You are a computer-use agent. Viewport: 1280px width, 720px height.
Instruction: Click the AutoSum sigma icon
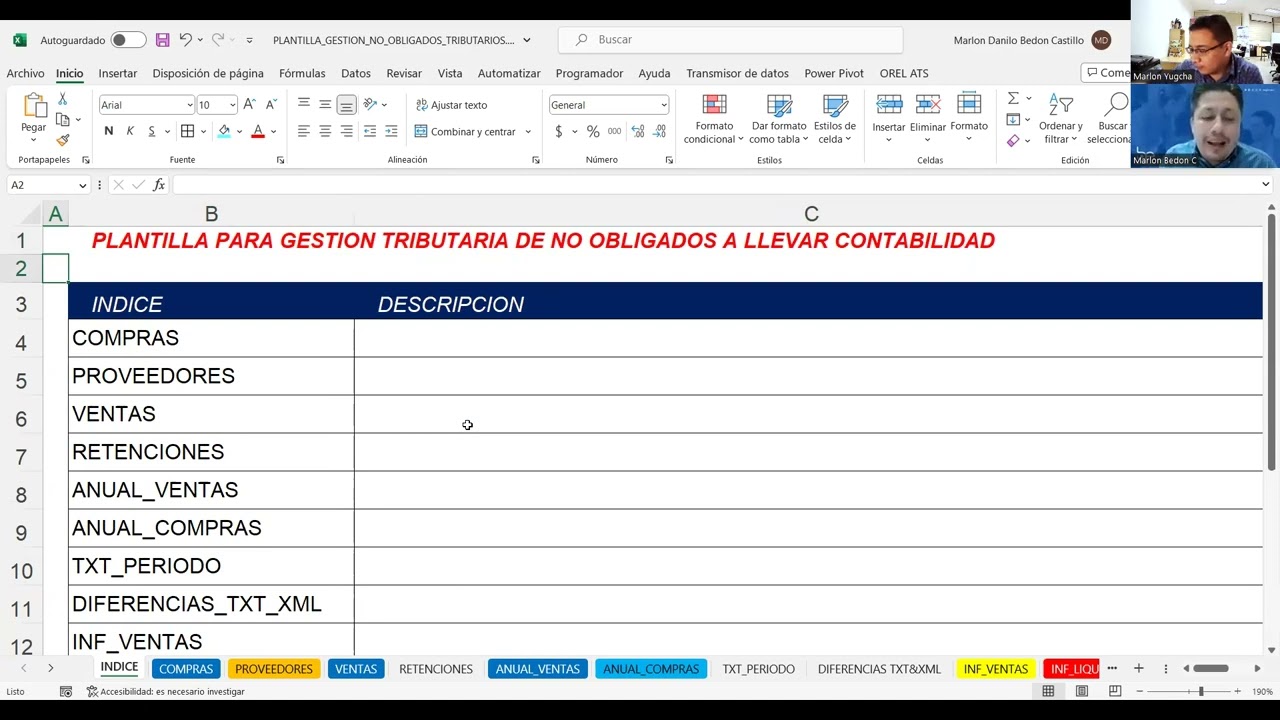pos(1013,98)
